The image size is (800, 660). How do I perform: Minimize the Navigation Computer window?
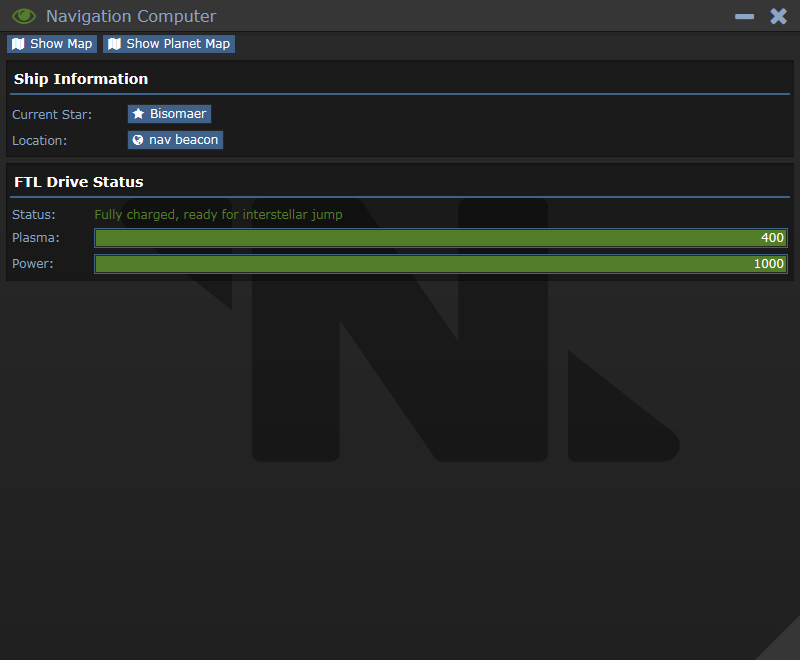(744, 17)
